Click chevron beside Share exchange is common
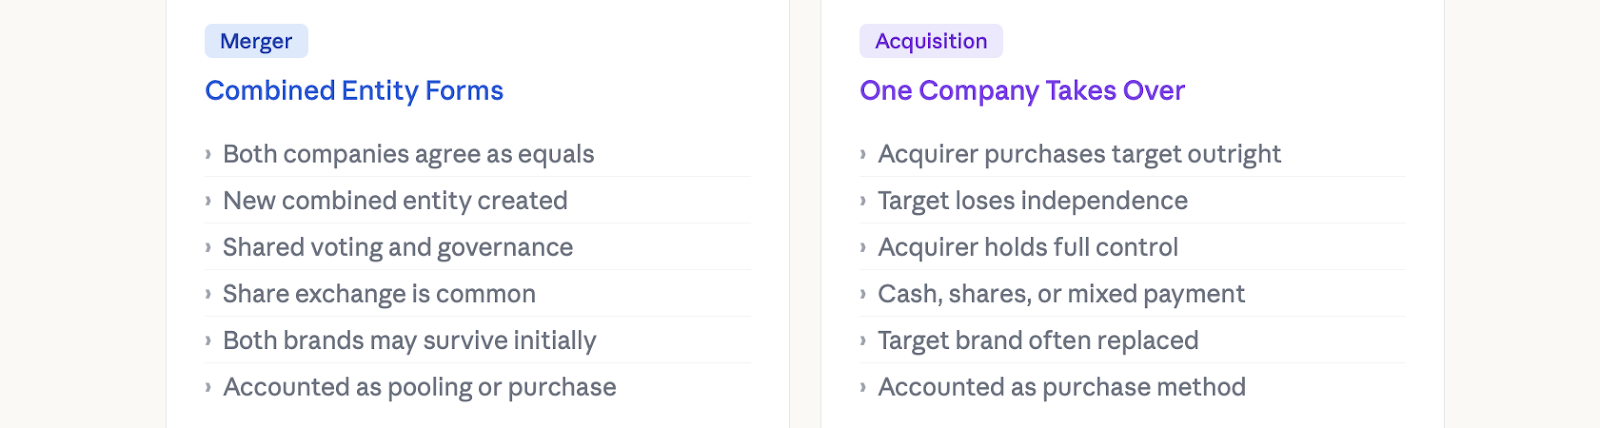This screenshot has width=1600, height=428. click(208, 294)
